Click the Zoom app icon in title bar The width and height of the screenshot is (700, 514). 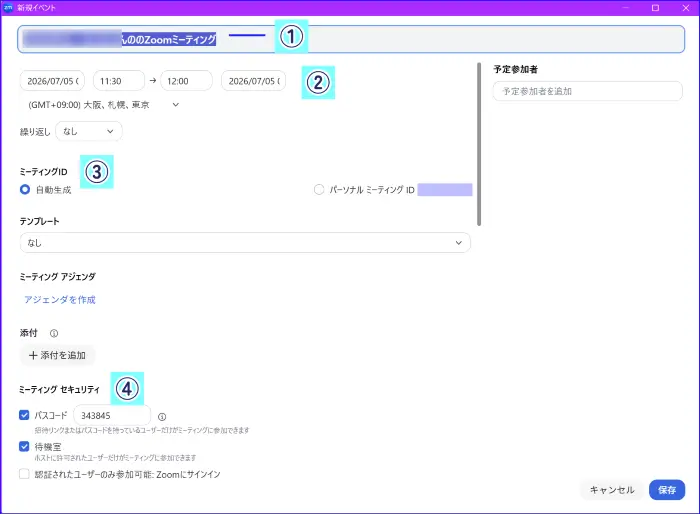[8, 8]
